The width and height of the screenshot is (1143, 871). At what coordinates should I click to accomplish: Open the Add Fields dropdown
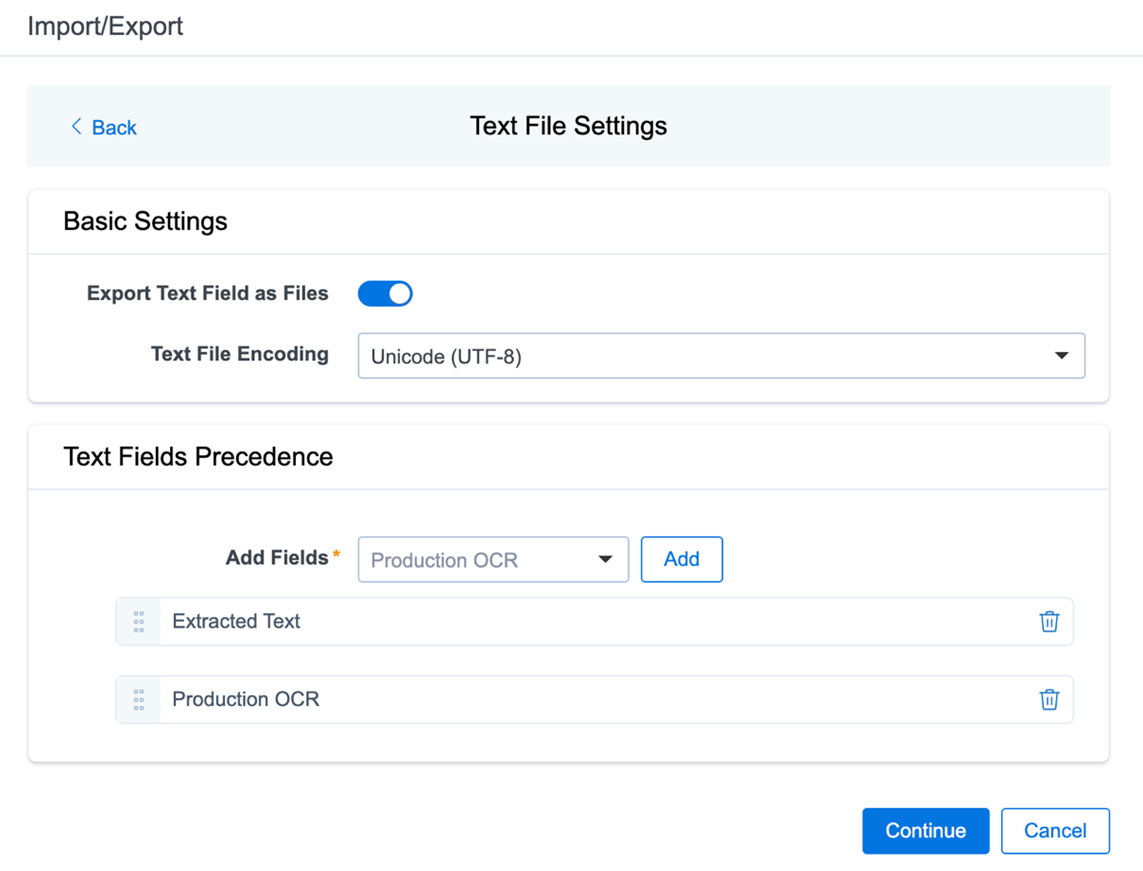493,560
